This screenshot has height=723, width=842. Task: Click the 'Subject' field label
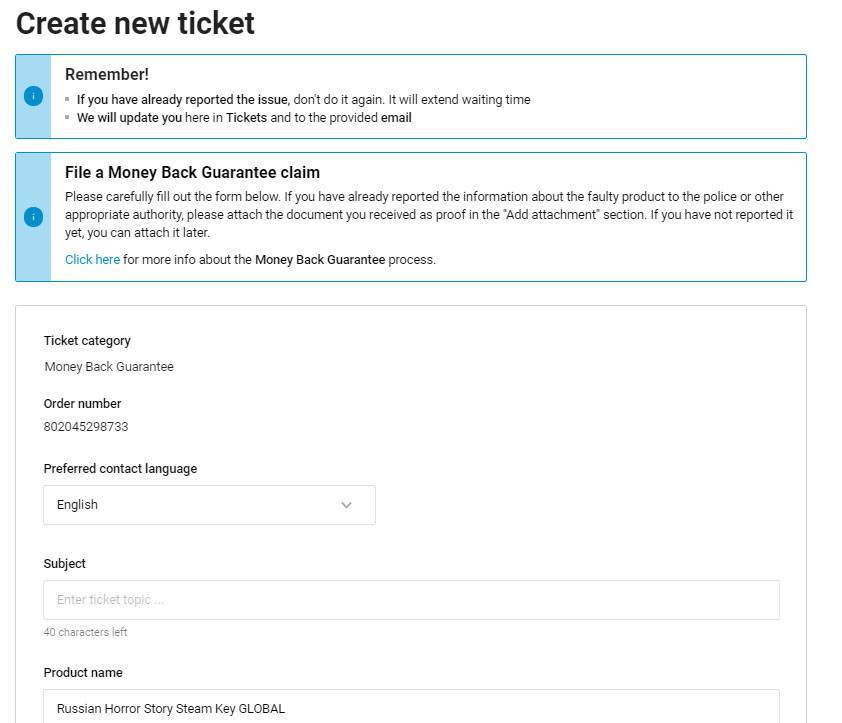64,563
